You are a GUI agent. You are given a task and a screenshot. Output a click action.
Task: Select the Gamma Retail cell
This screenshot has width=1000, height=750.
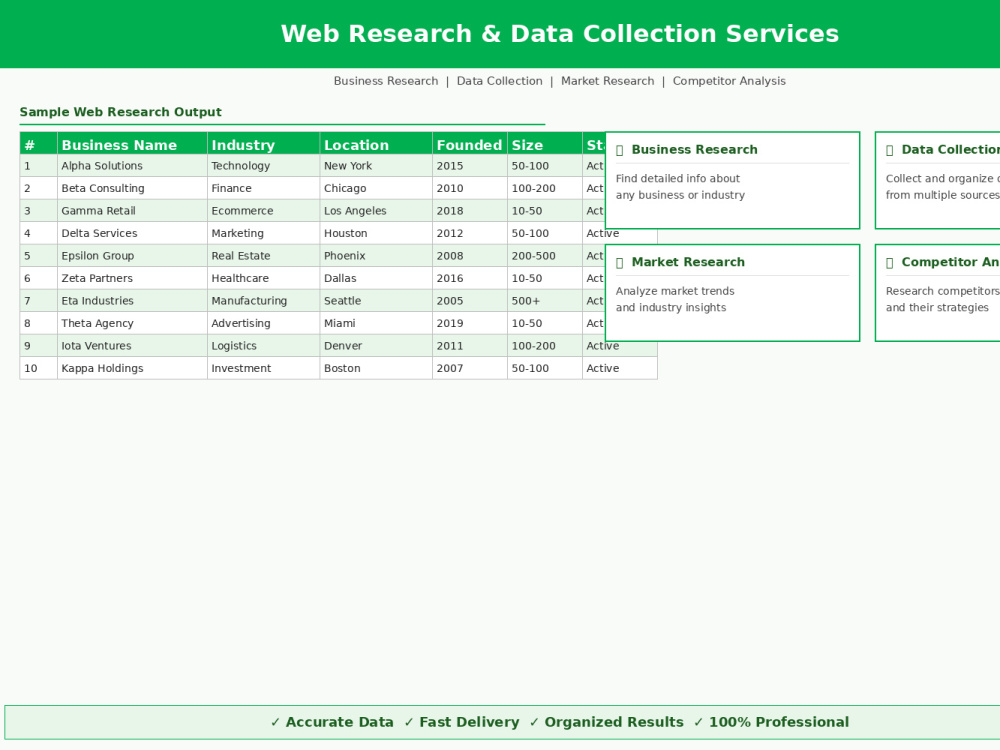pyautogui.click(x=132, y=210)
